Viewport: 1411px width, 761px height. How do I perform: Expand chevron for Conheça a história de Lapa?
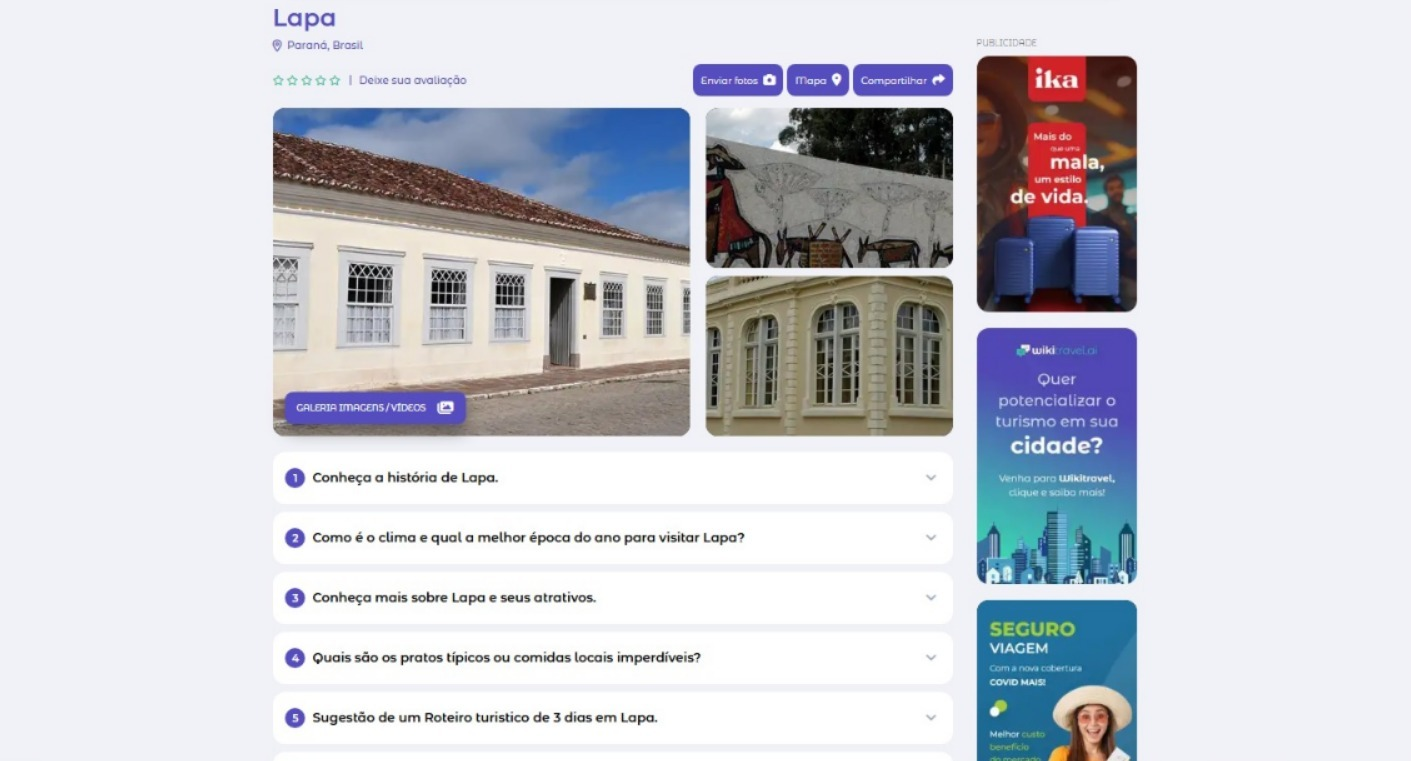931,478
